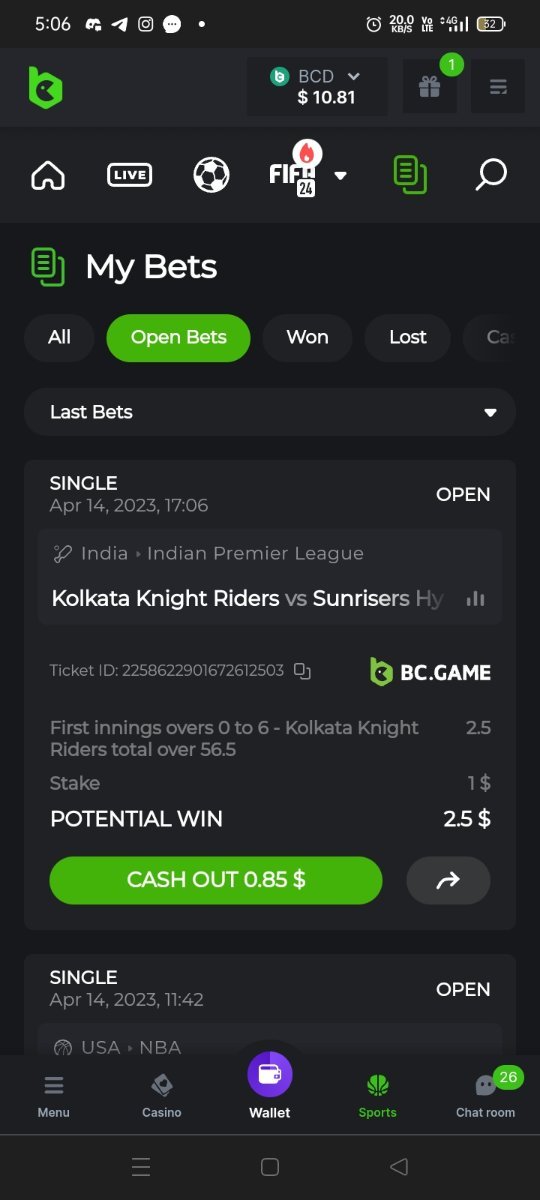
Task: Select the soccer ball icon
Action: point(211,175)
